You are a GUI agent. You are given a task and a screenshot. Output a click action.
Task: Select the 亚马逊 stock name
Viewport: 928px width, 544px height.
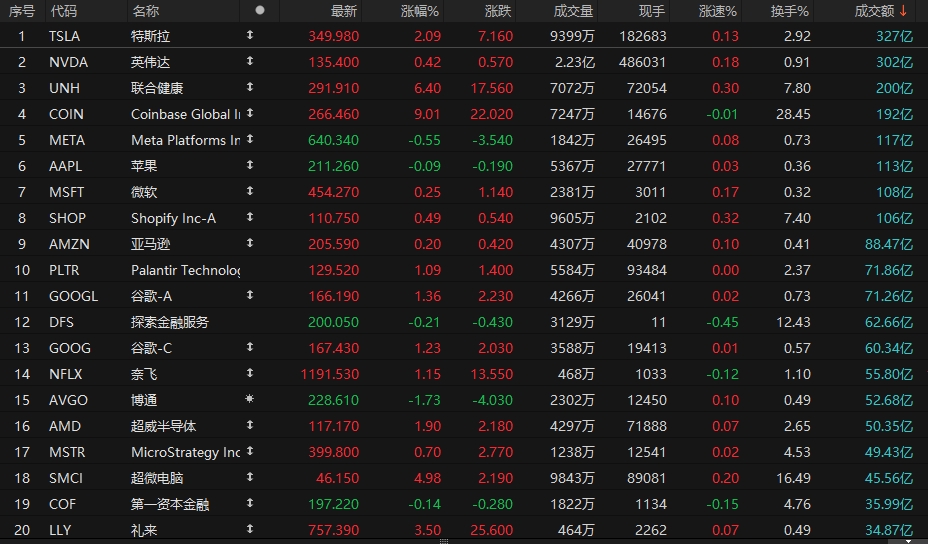pyautogui.click(x=150, y=244)
